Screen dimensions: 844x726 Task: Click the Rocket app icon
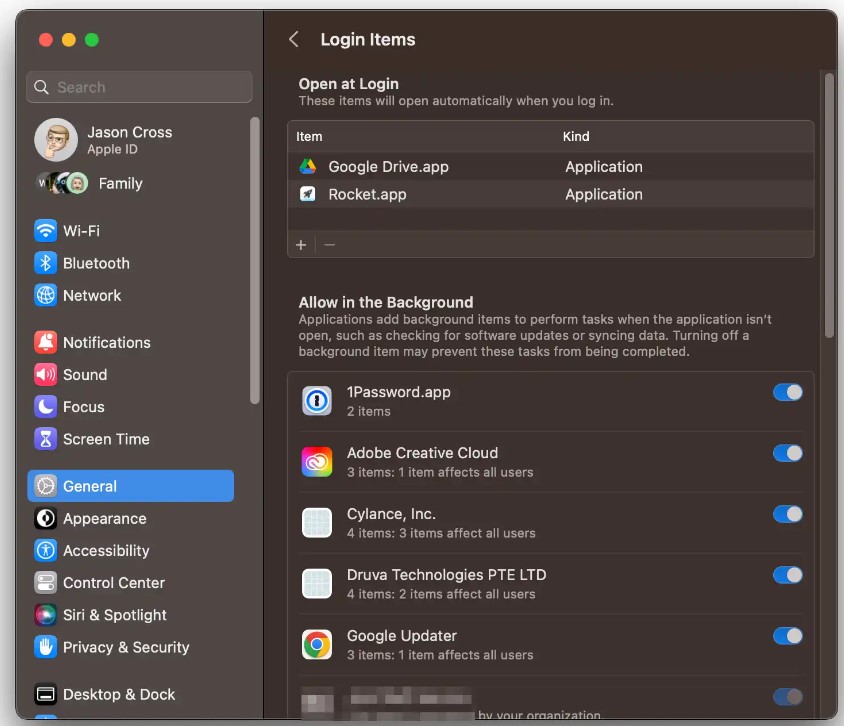click(x=308, y=194)
